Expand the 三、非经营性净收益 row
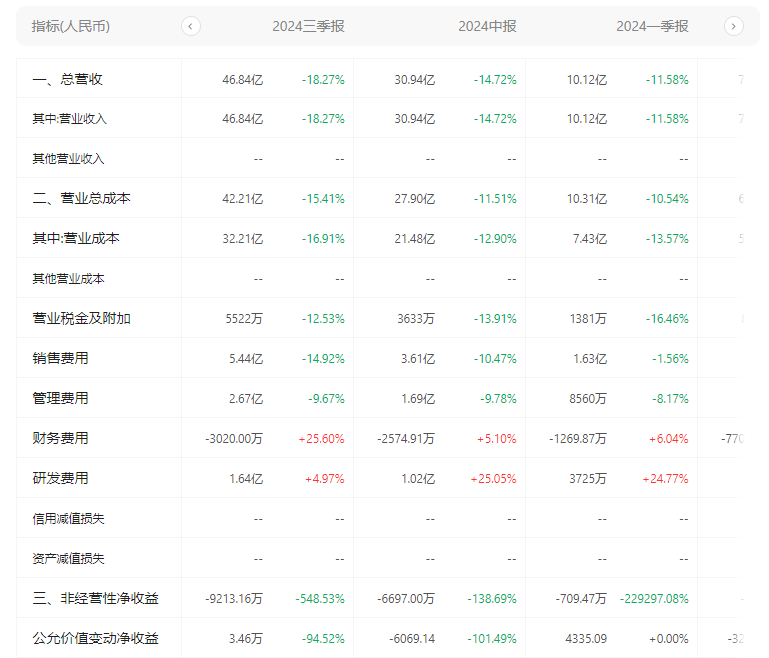Screen dimensions: 769x658 (x=95, y=599)
